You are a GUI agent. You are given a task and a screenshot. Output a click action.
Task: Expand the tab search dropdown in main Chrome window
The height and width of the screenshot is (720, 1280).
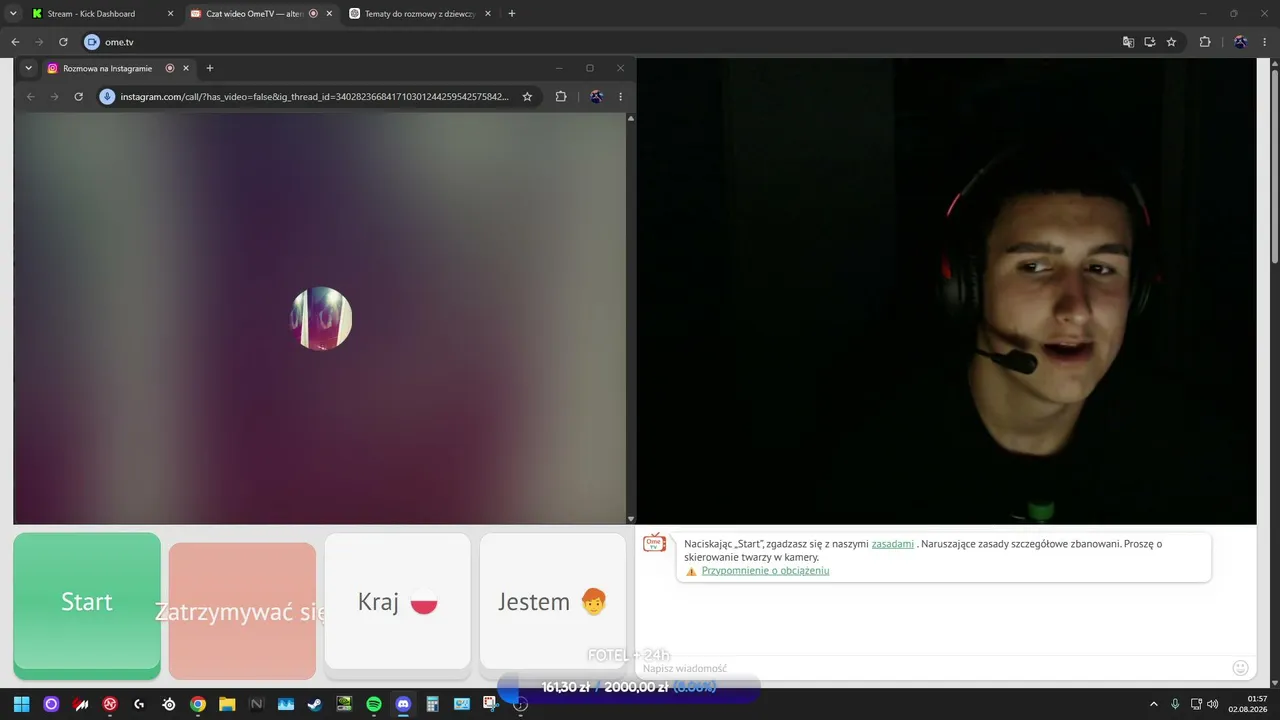point(13,14)
